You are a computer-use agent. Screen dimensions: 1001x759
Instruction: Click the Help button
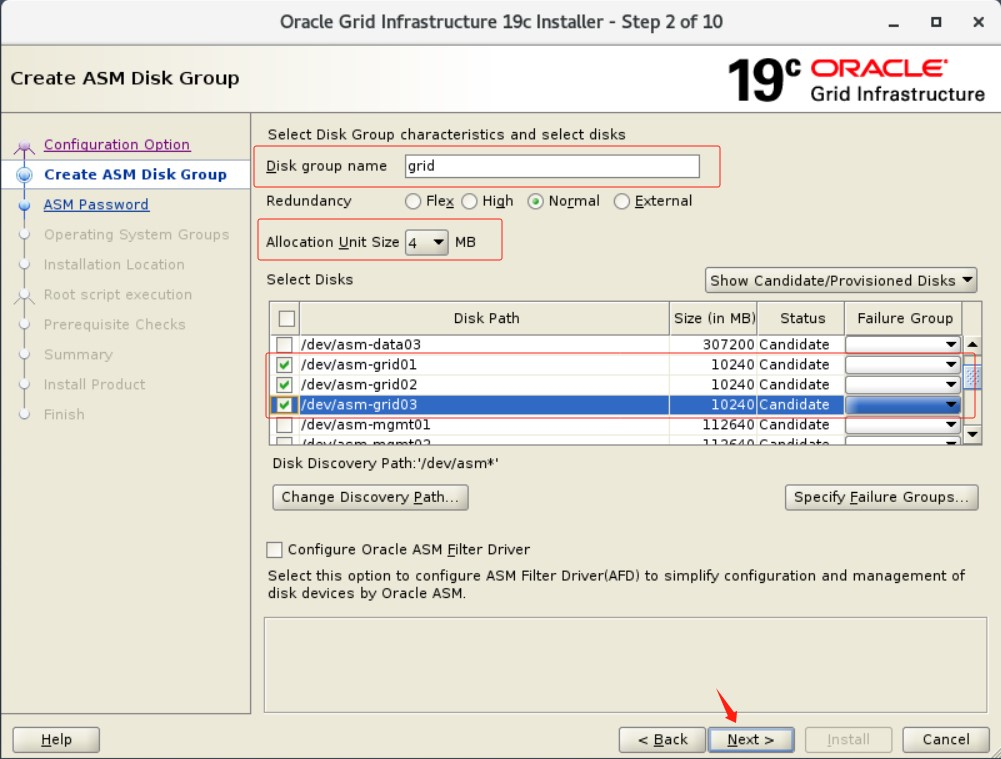click(x=56, y=740)
